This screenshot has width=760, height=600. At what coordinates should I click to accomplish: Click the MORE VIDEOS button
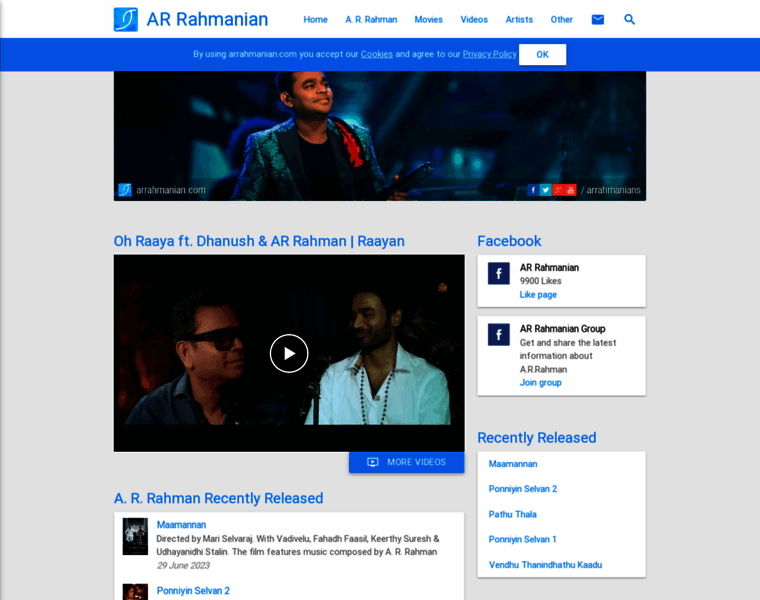tap(407, 462)
